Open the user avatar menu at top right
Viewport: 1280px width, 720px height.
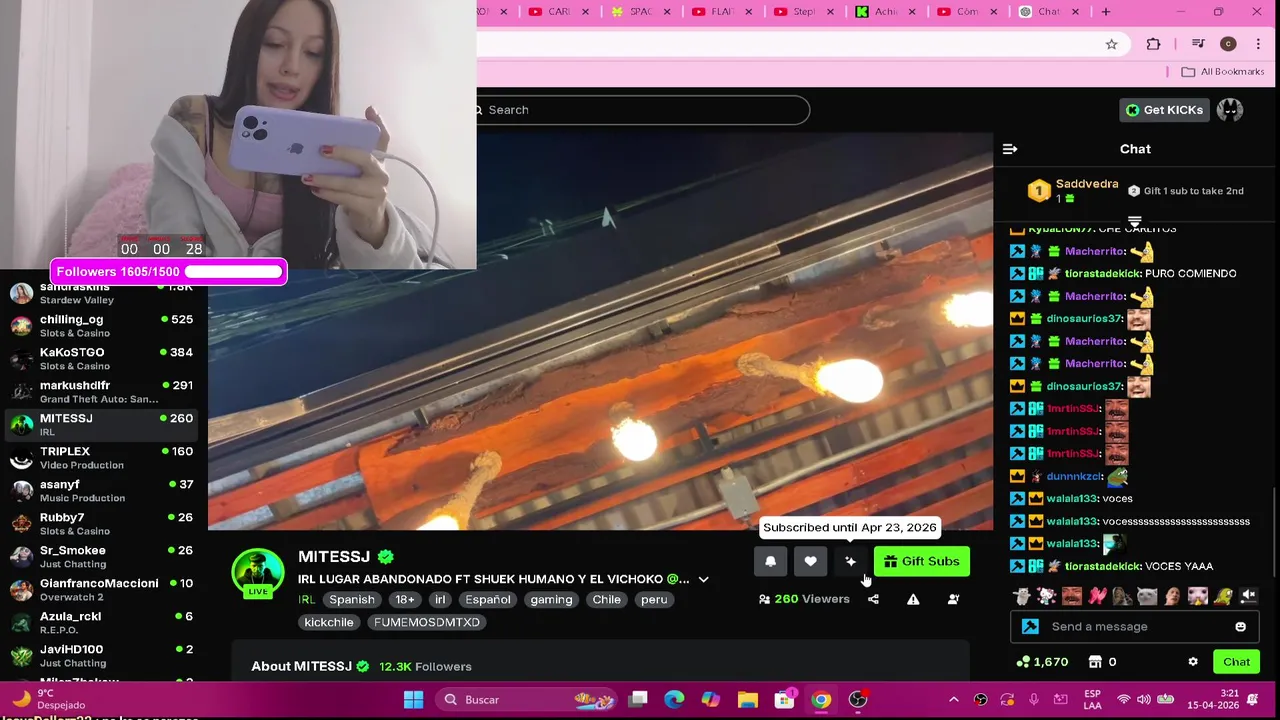click(x=1230, y=110)
